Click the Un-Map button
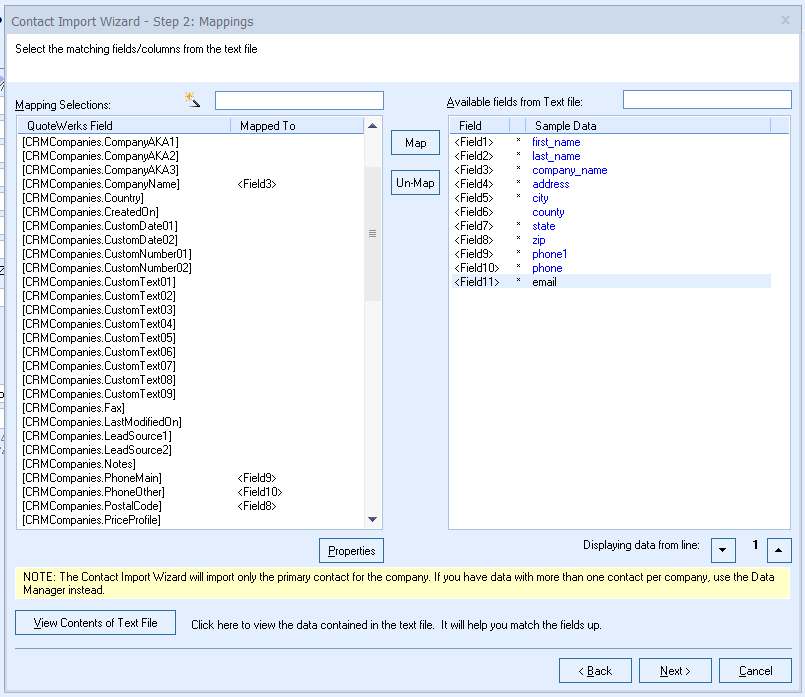Image resolution: width=805 pixels, height=697 pixels. tap(415, 183)
